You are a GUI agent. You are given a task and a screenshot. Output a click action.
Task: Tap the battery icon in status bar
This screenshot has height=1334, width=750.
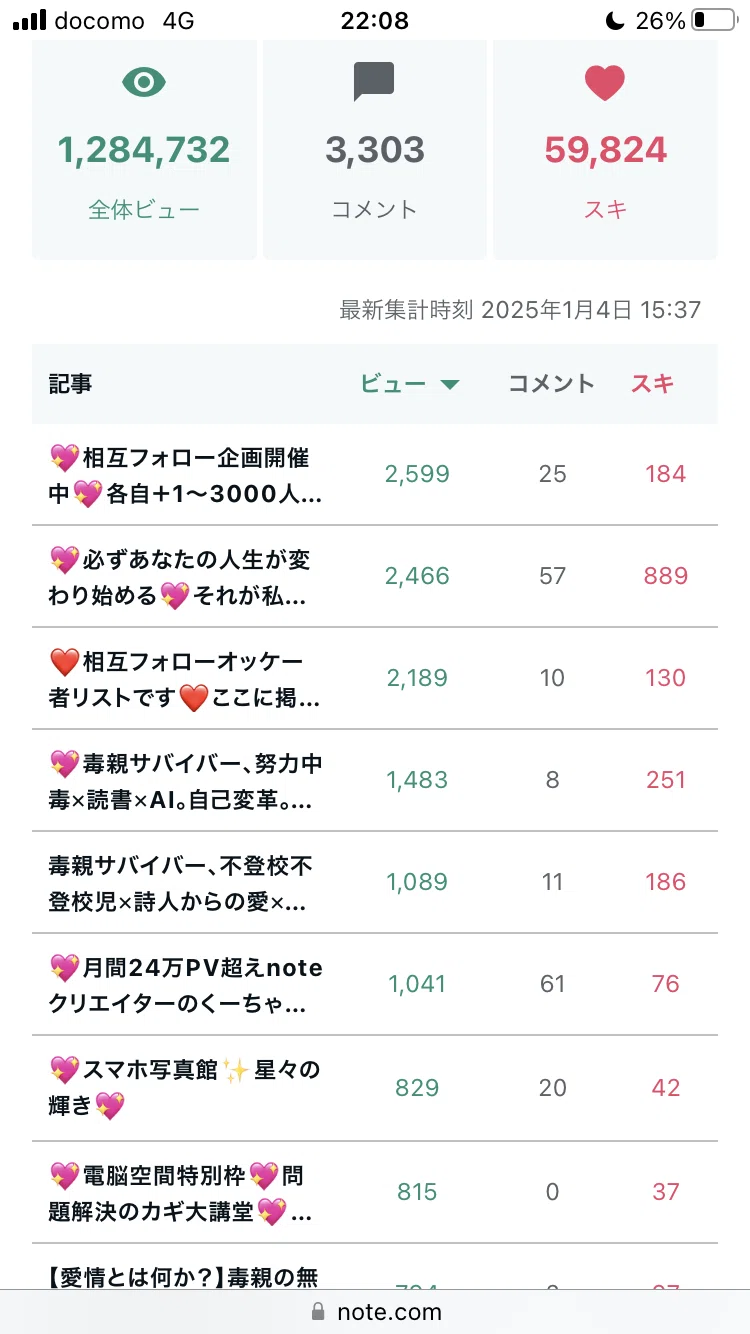click(x=712, y=20)
